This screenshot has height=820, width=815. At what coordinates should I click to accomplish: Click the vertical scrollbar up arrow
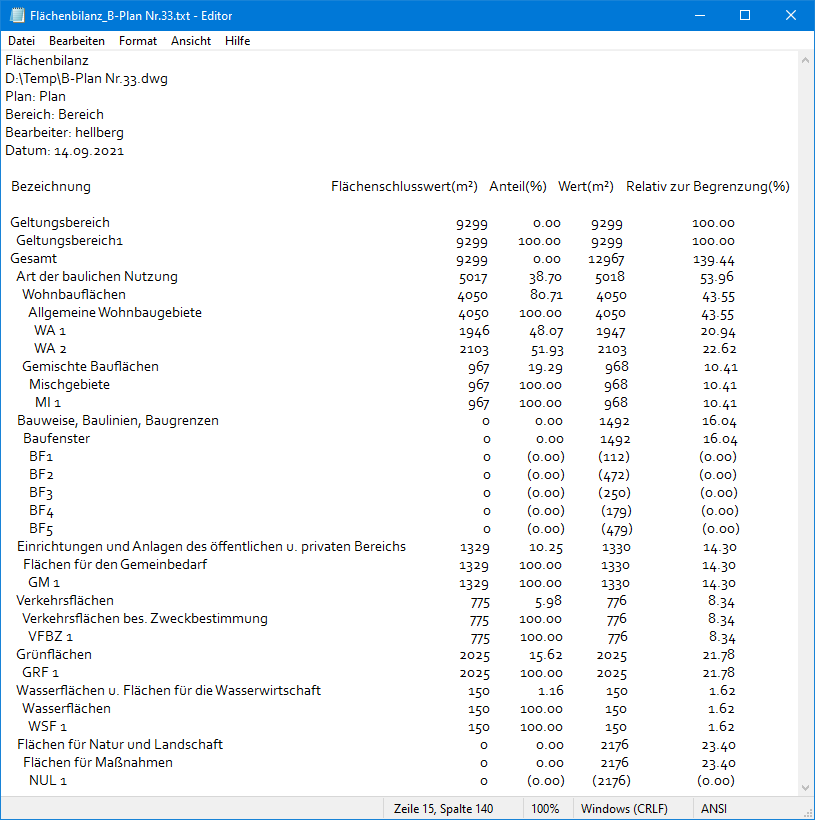click(x=806, y=60)
